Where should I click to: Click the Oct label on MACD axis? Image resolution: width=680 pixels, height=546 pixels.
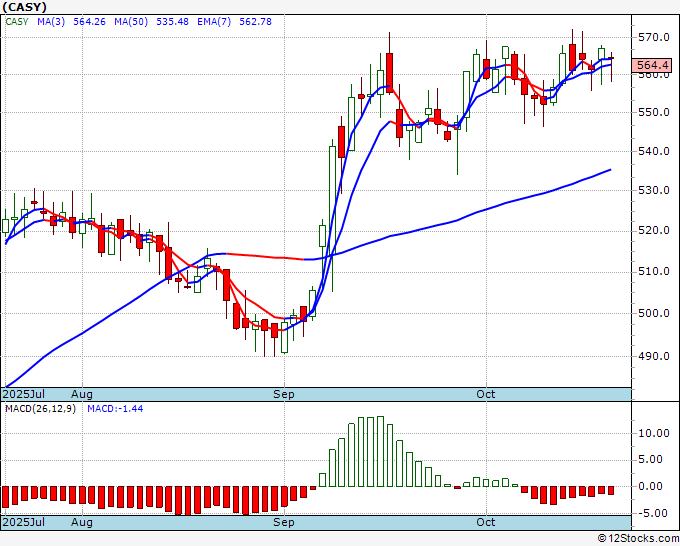[486, 522]
